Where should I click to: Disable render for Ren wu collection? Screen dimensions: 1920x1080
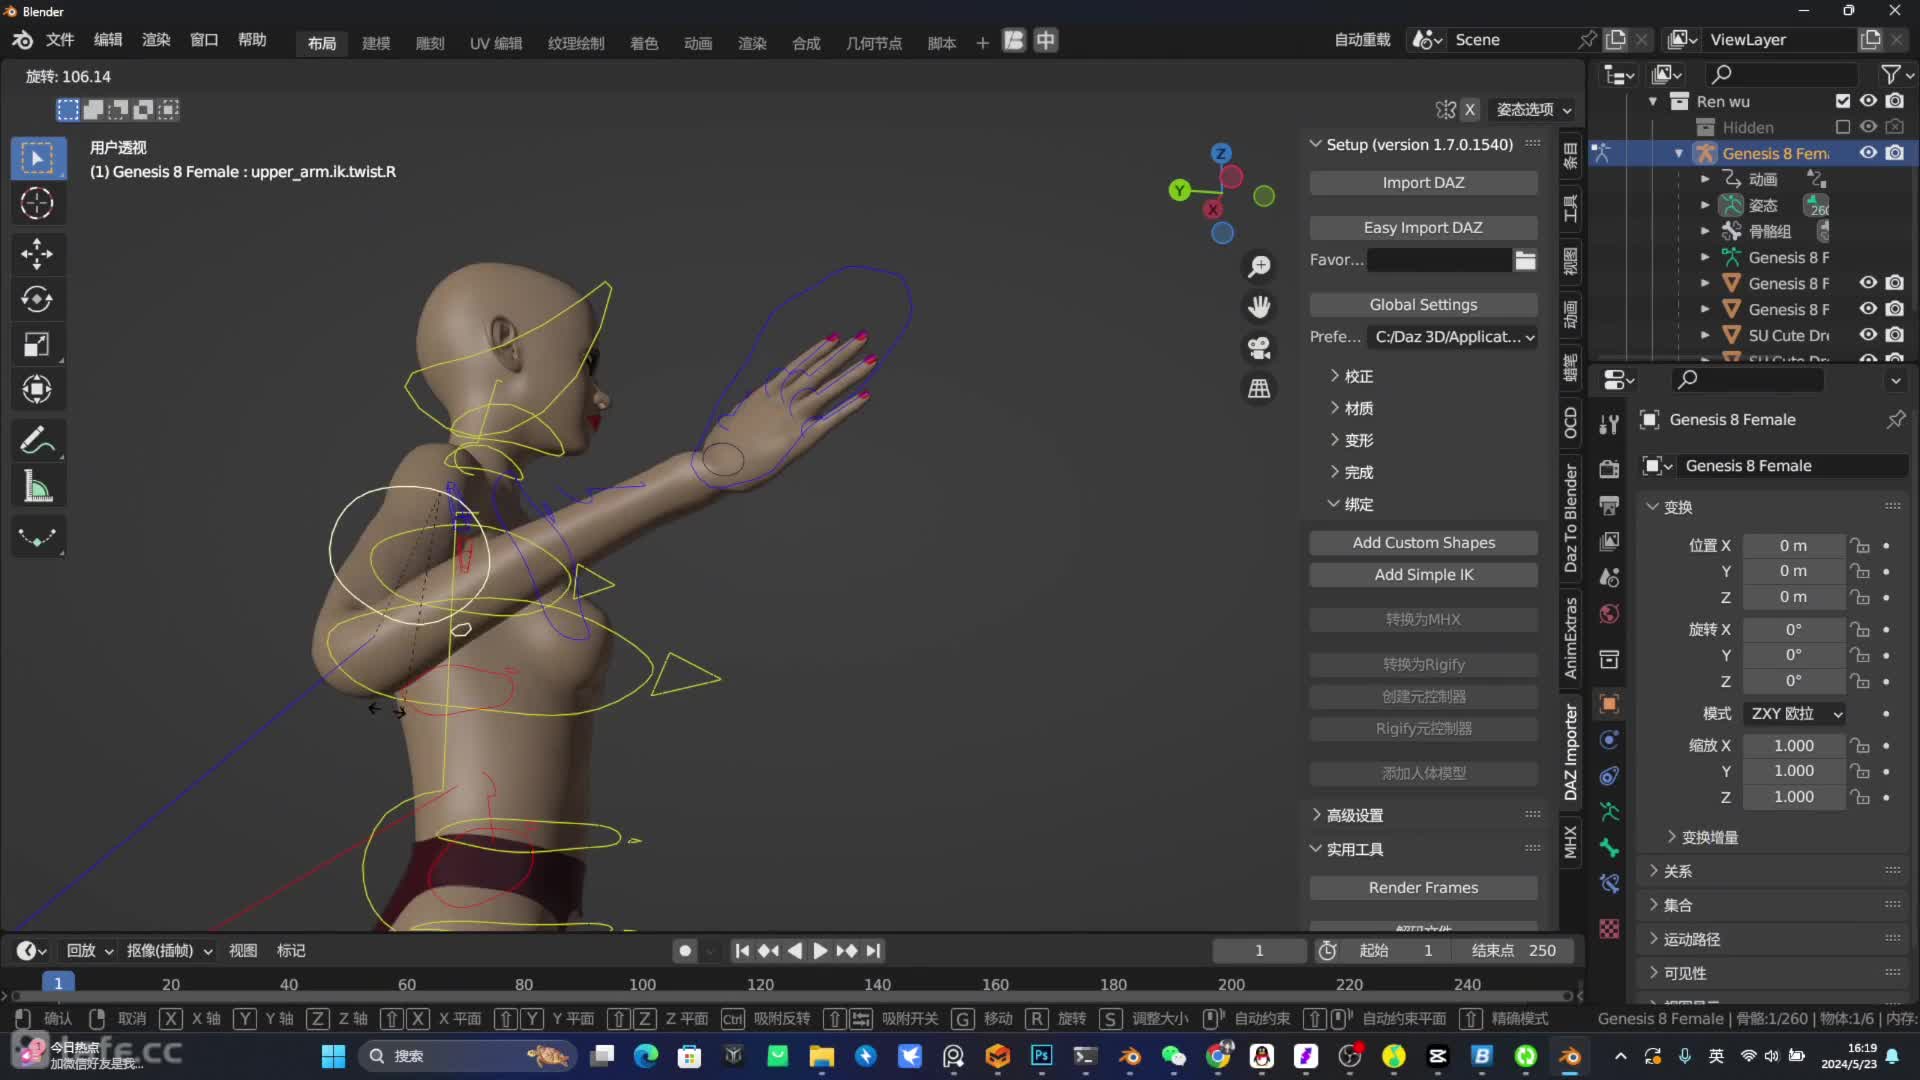tap(1895, 101)
